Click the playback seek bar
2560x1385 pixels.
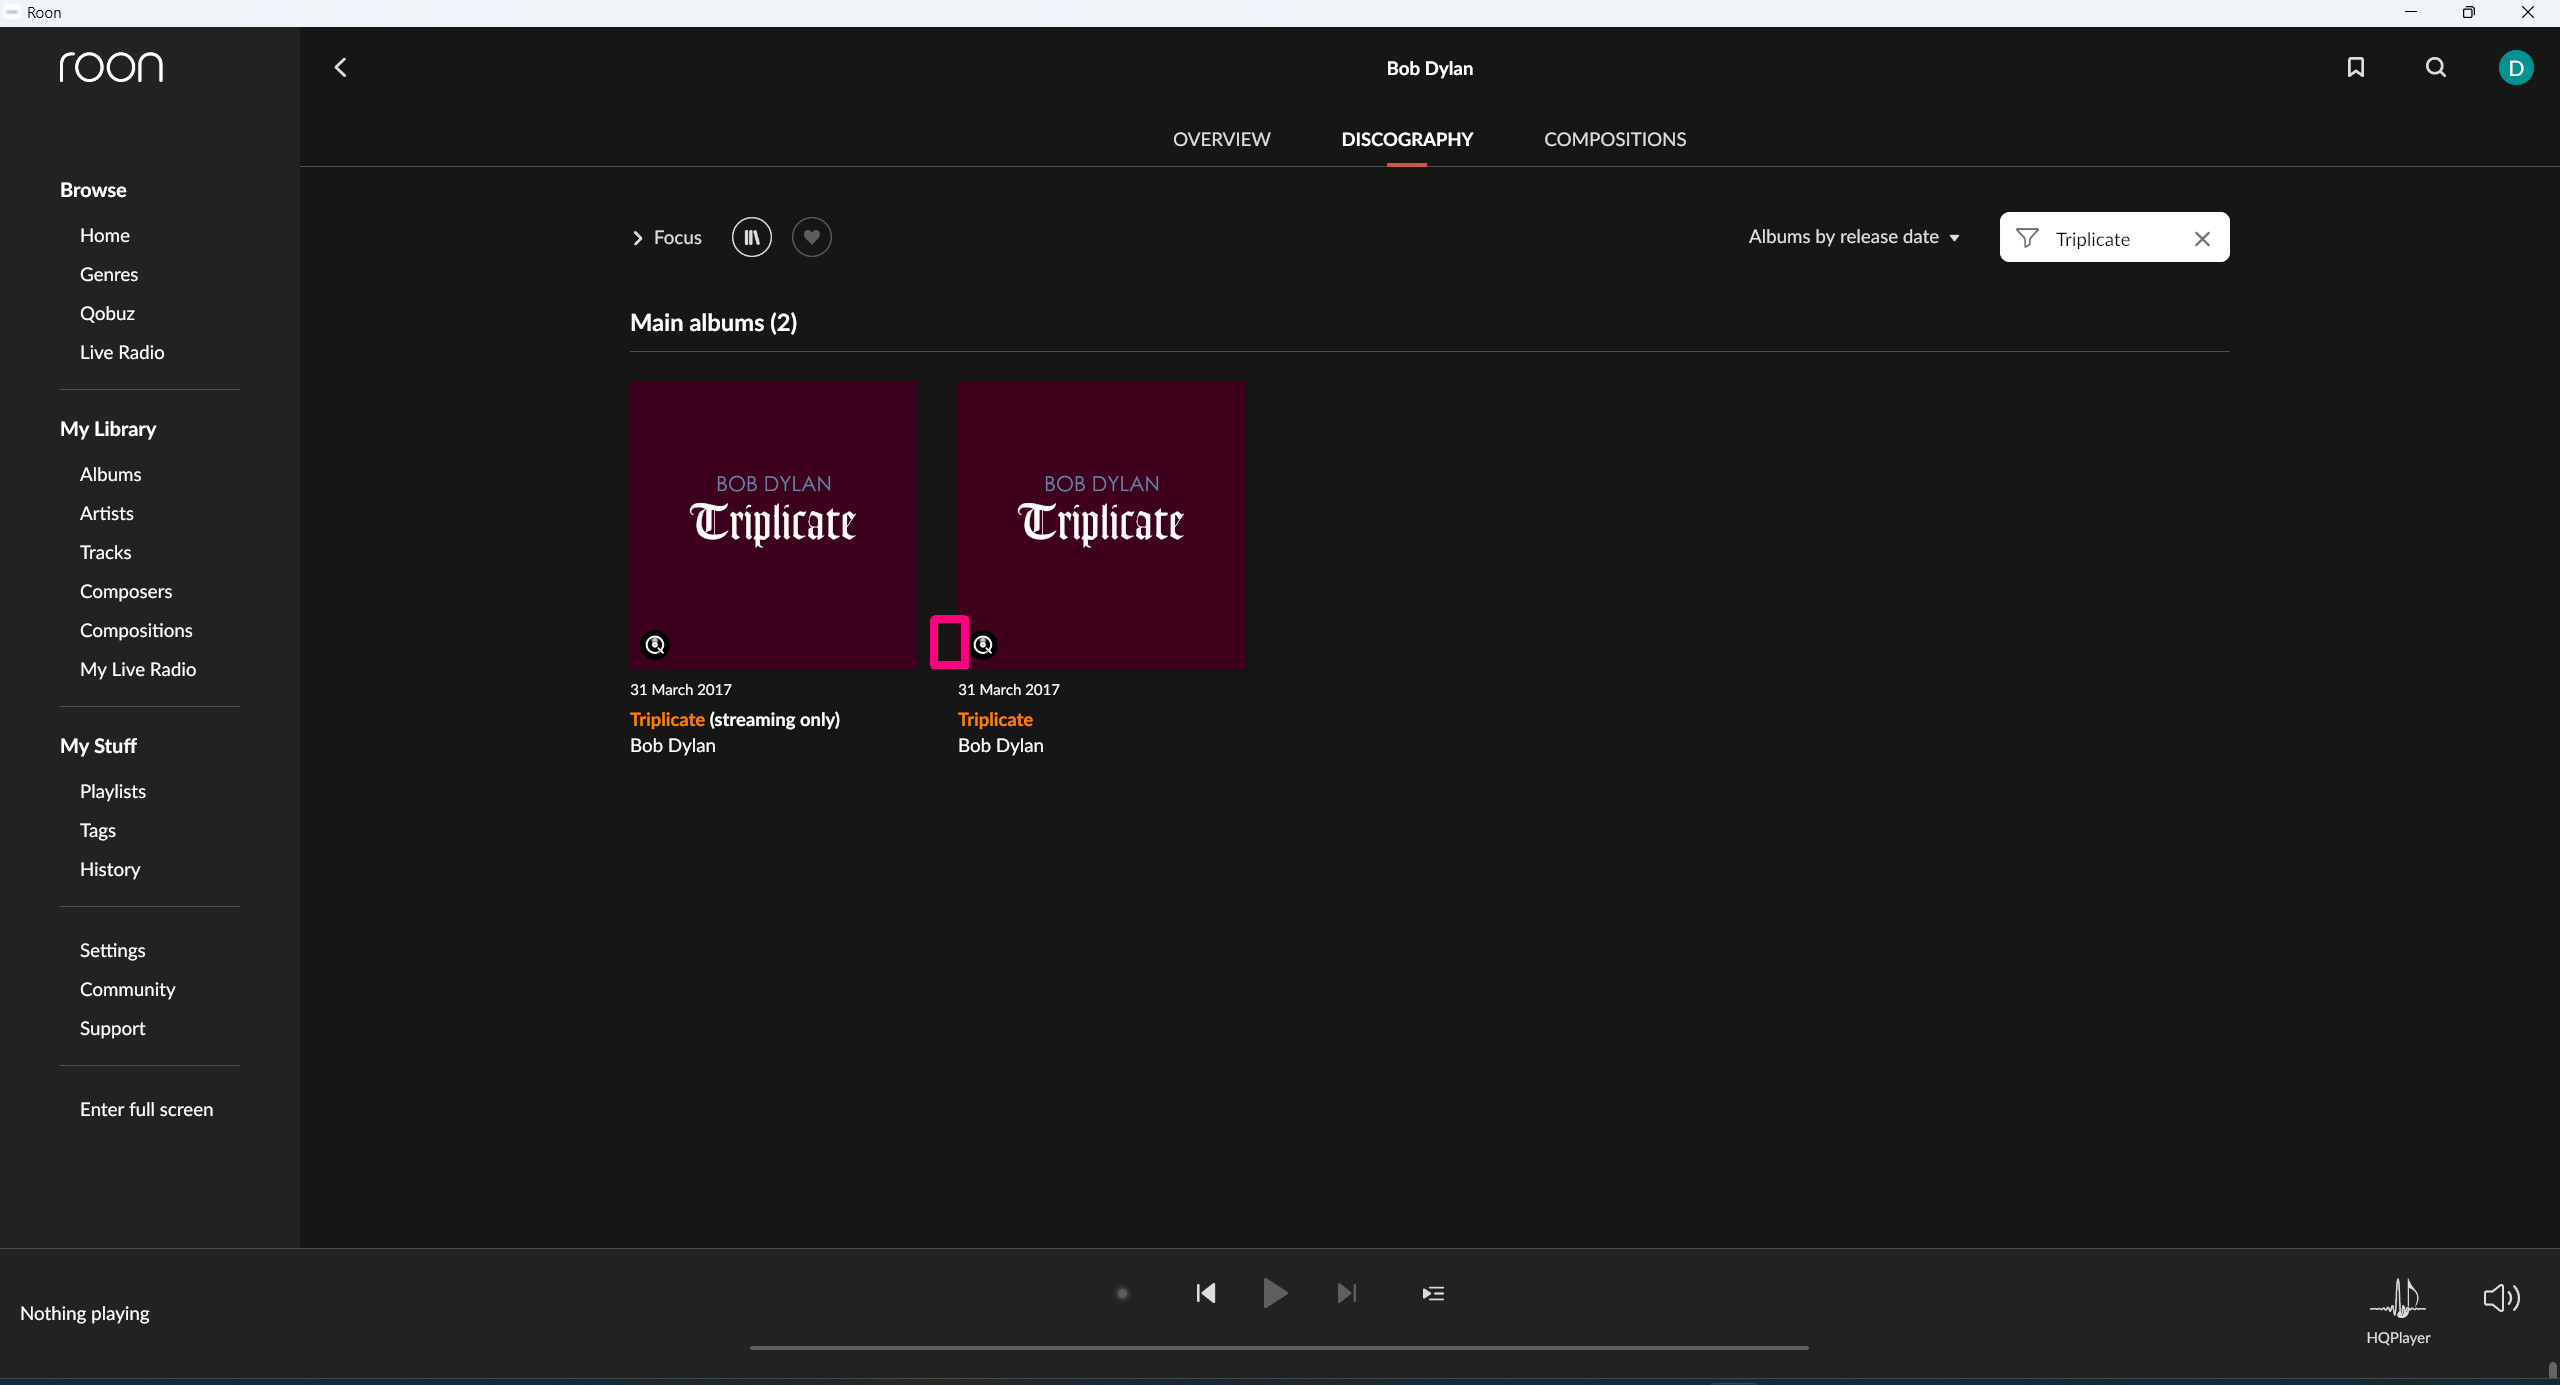click(1278, 1347)
